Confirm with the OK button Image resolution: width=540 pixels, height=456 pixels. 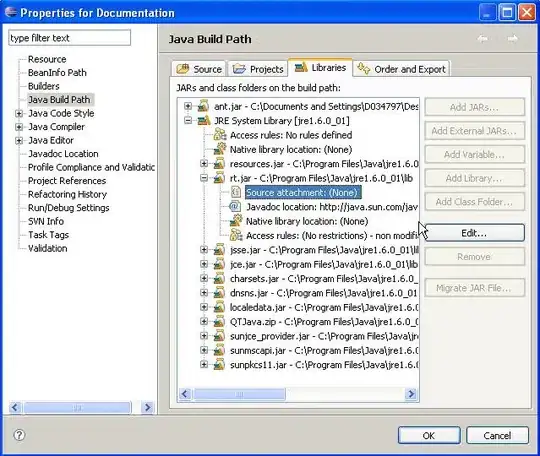pyautogui.click(x=429, y=436)
